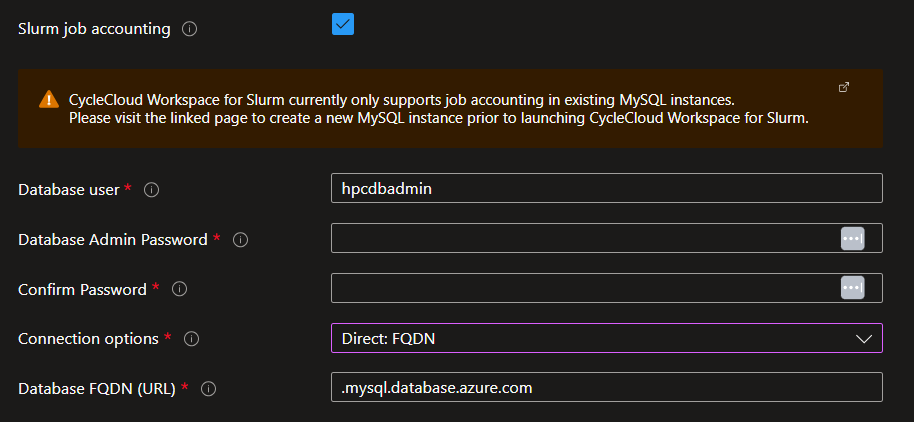The image size is (914, 422).
Task: Click the Connection options label
Action: click(x=88, y=339)
